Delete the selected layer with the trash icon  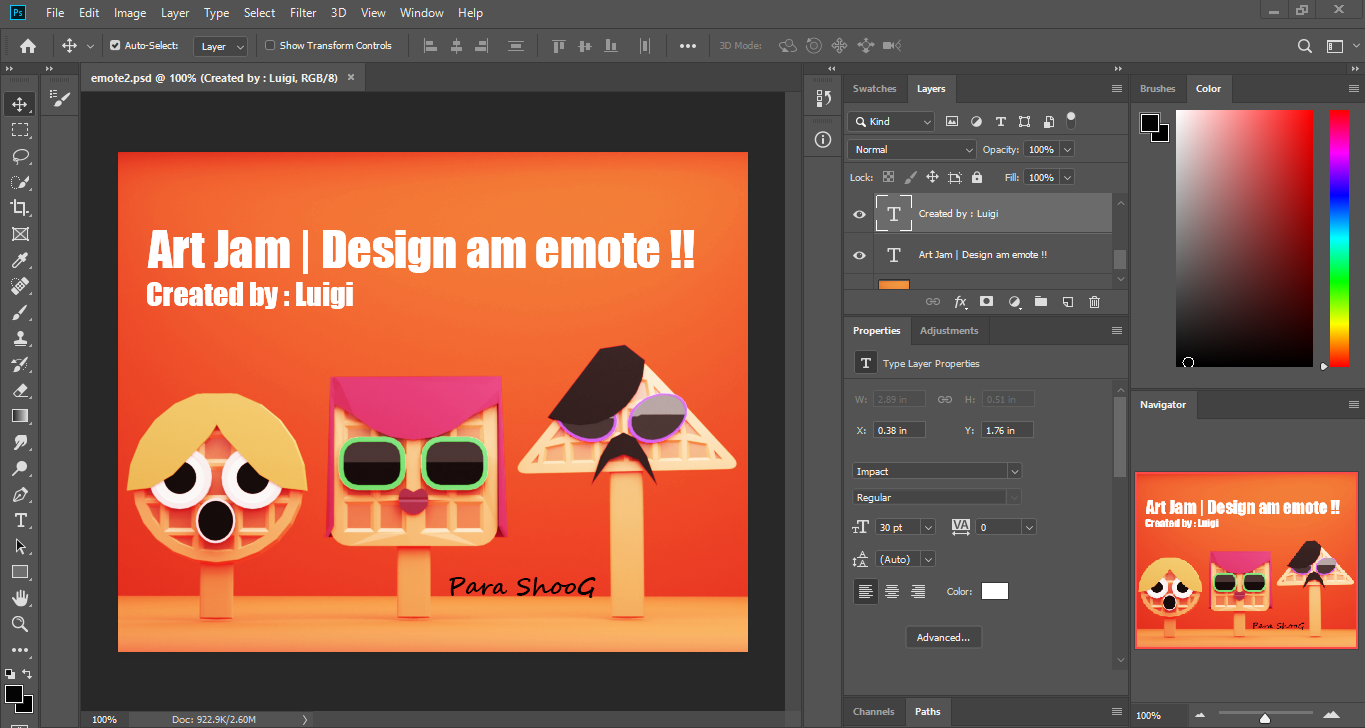[x=1094, y=301]
